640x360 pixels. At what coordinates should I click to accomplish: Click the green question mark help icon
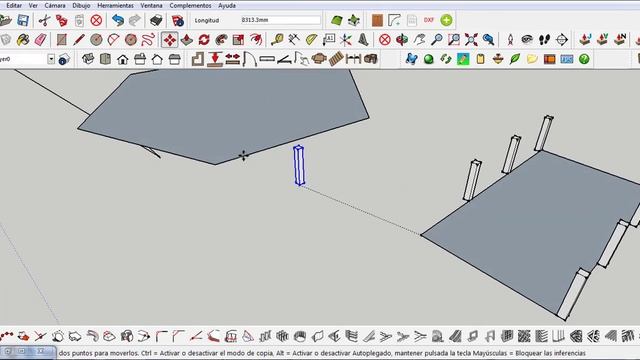coord(584,59)
